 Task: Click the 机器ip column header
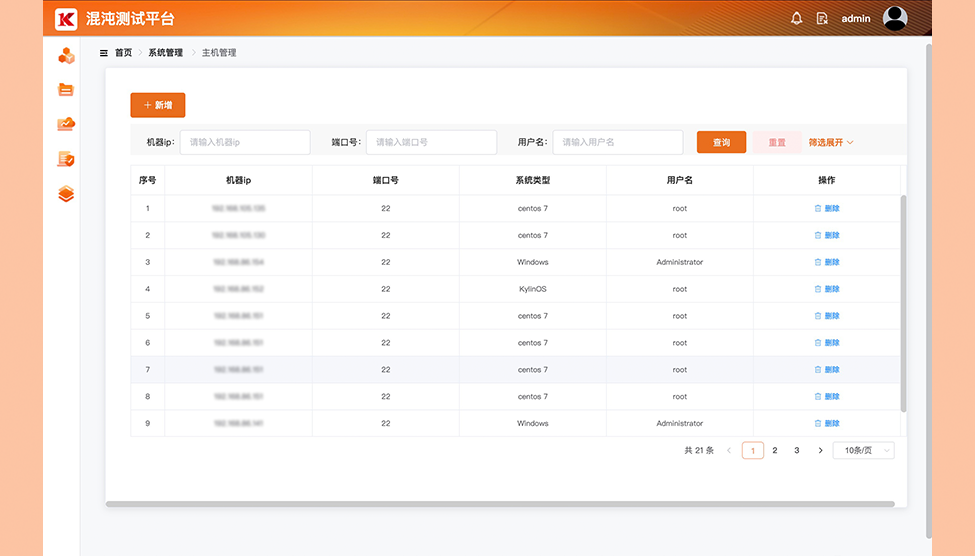(x=238, y=180)
